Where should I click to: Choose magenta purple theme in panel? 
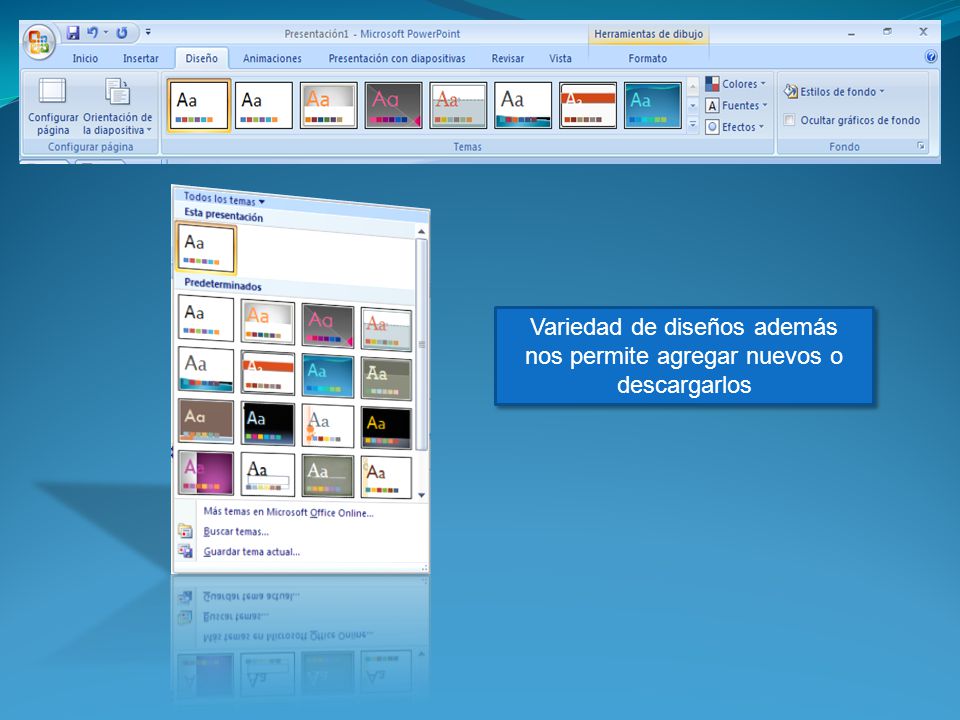pyautogui.click(x=206, y=473)
